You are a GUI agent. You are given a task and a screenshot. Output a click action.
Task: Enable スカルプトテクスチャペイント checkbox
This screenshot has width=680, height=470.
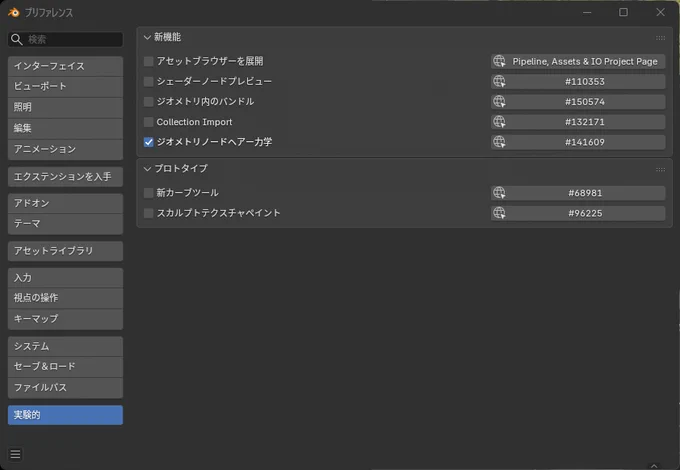click(148, 213)
